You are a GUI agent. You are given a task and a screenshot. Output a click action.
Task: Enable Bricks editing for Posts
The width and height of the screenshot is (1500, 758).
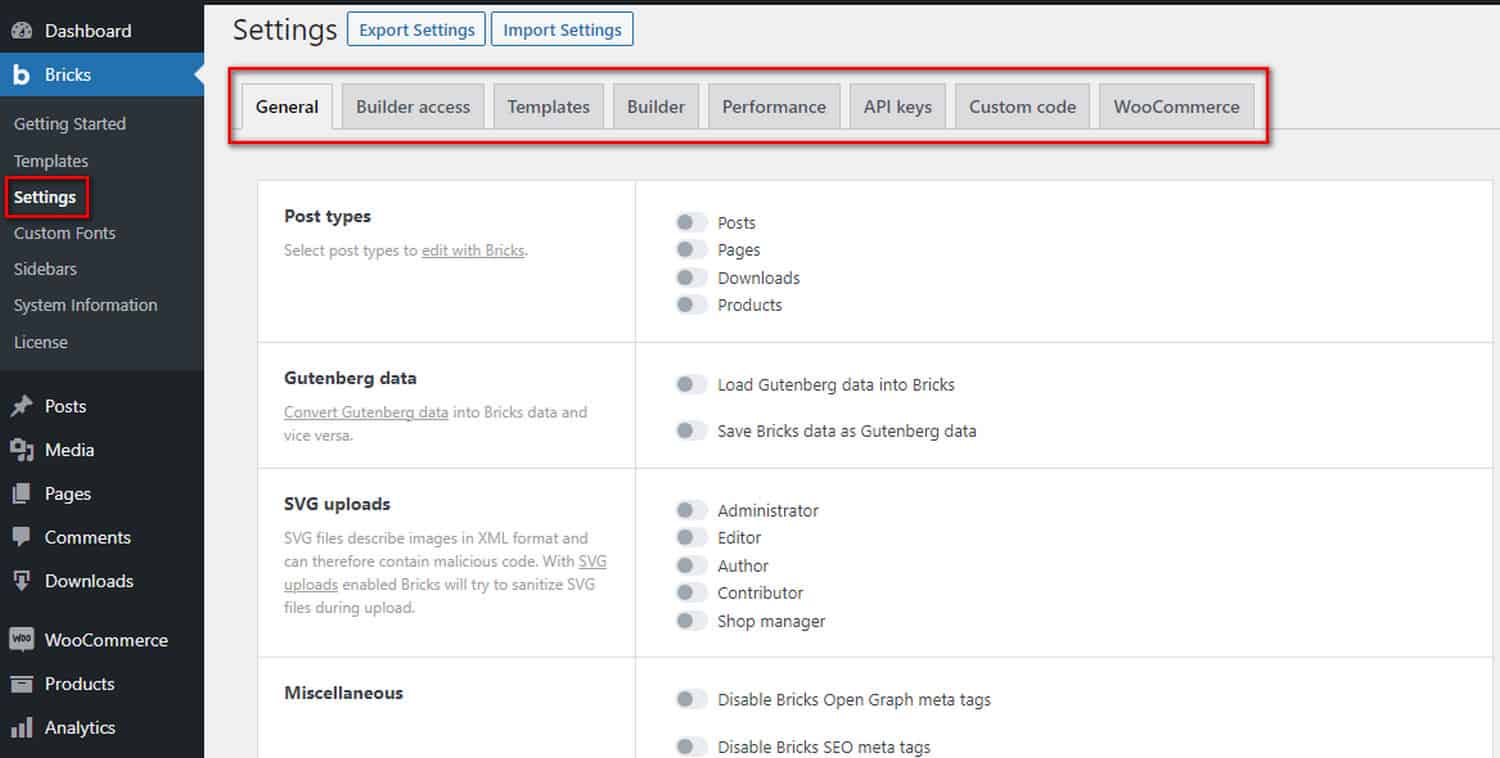[x=691, y=222]
